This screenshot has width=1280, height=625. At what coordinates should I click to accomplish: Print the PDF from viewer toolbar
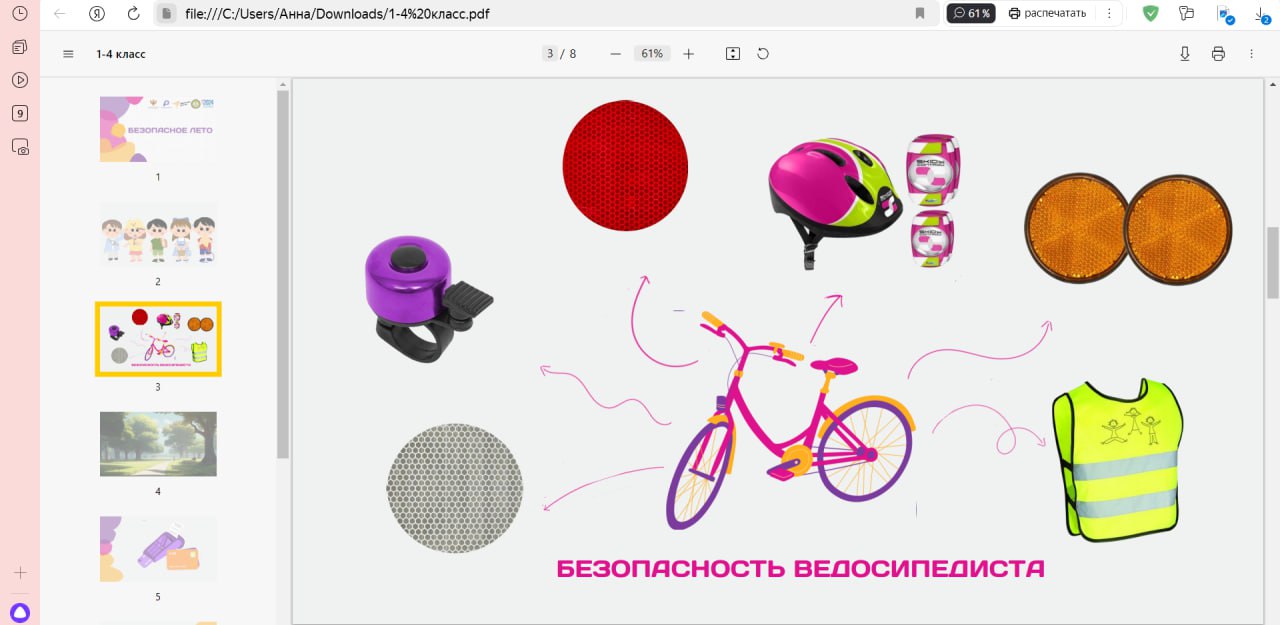1218,54
